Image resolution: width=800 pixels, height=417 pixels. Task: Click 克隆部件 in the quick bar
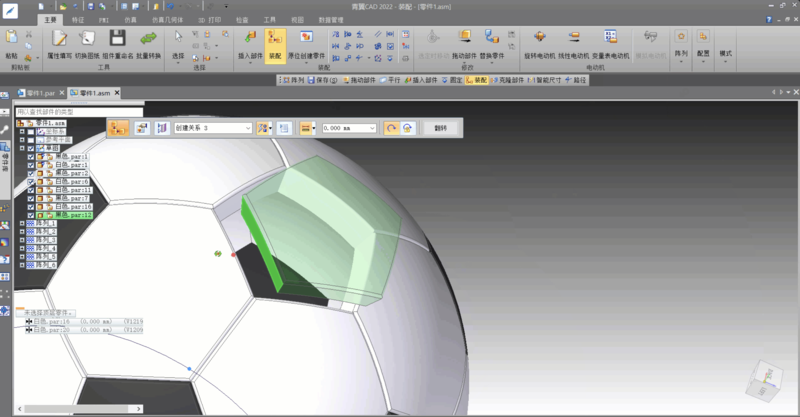[504, 79]
